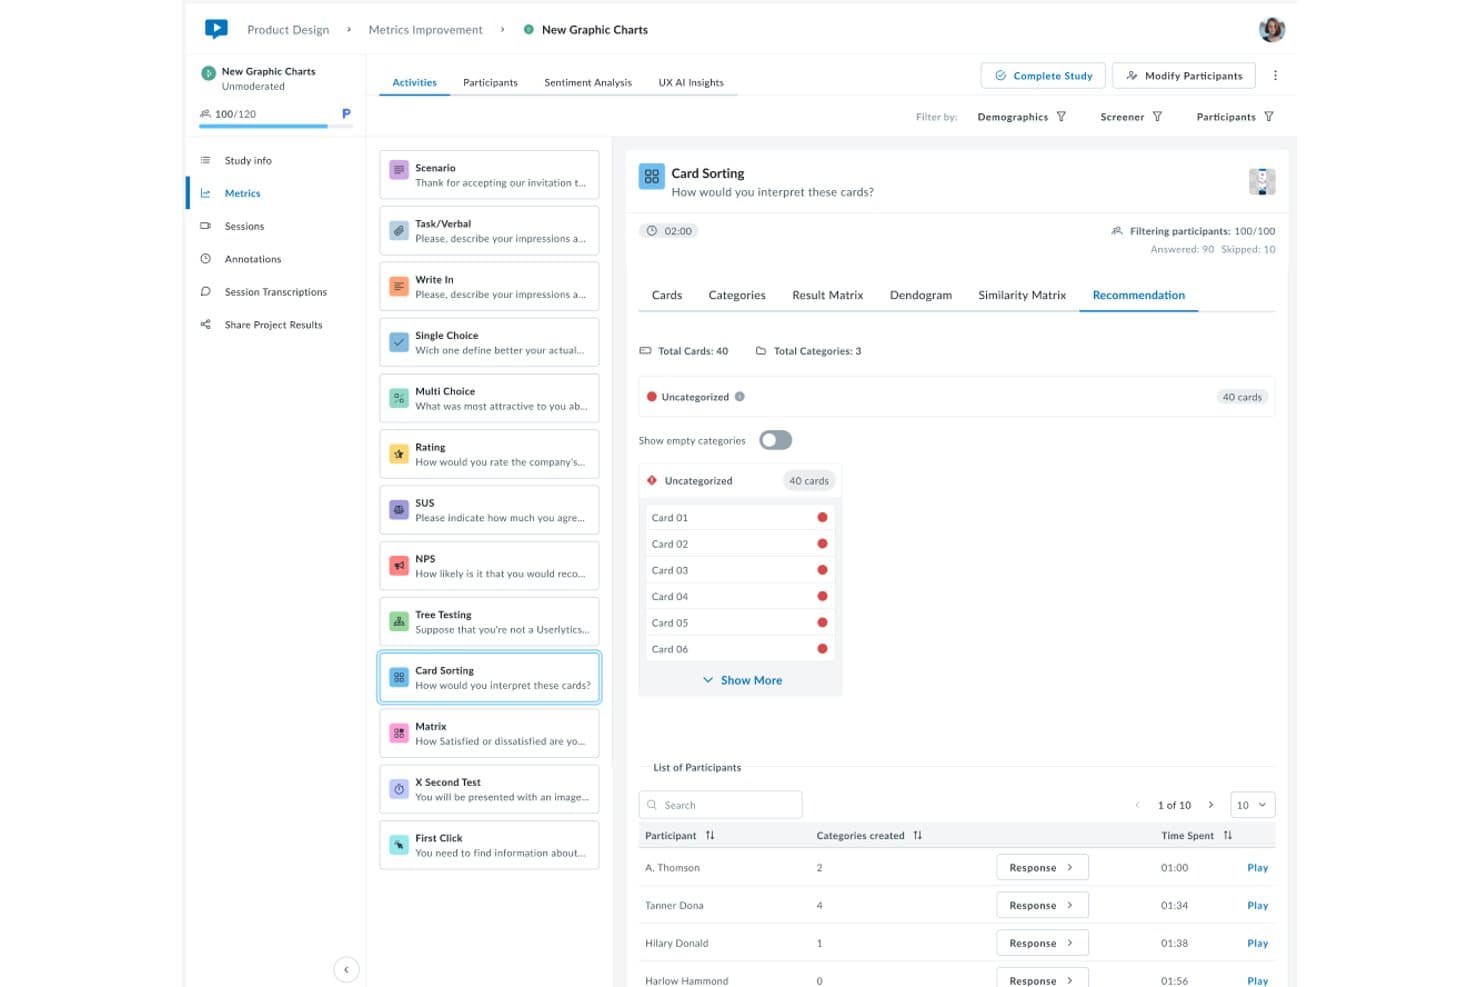Click the Single Choice activity icon
The height and width of the screenshot is (987, 1480).
coord(399,343)
